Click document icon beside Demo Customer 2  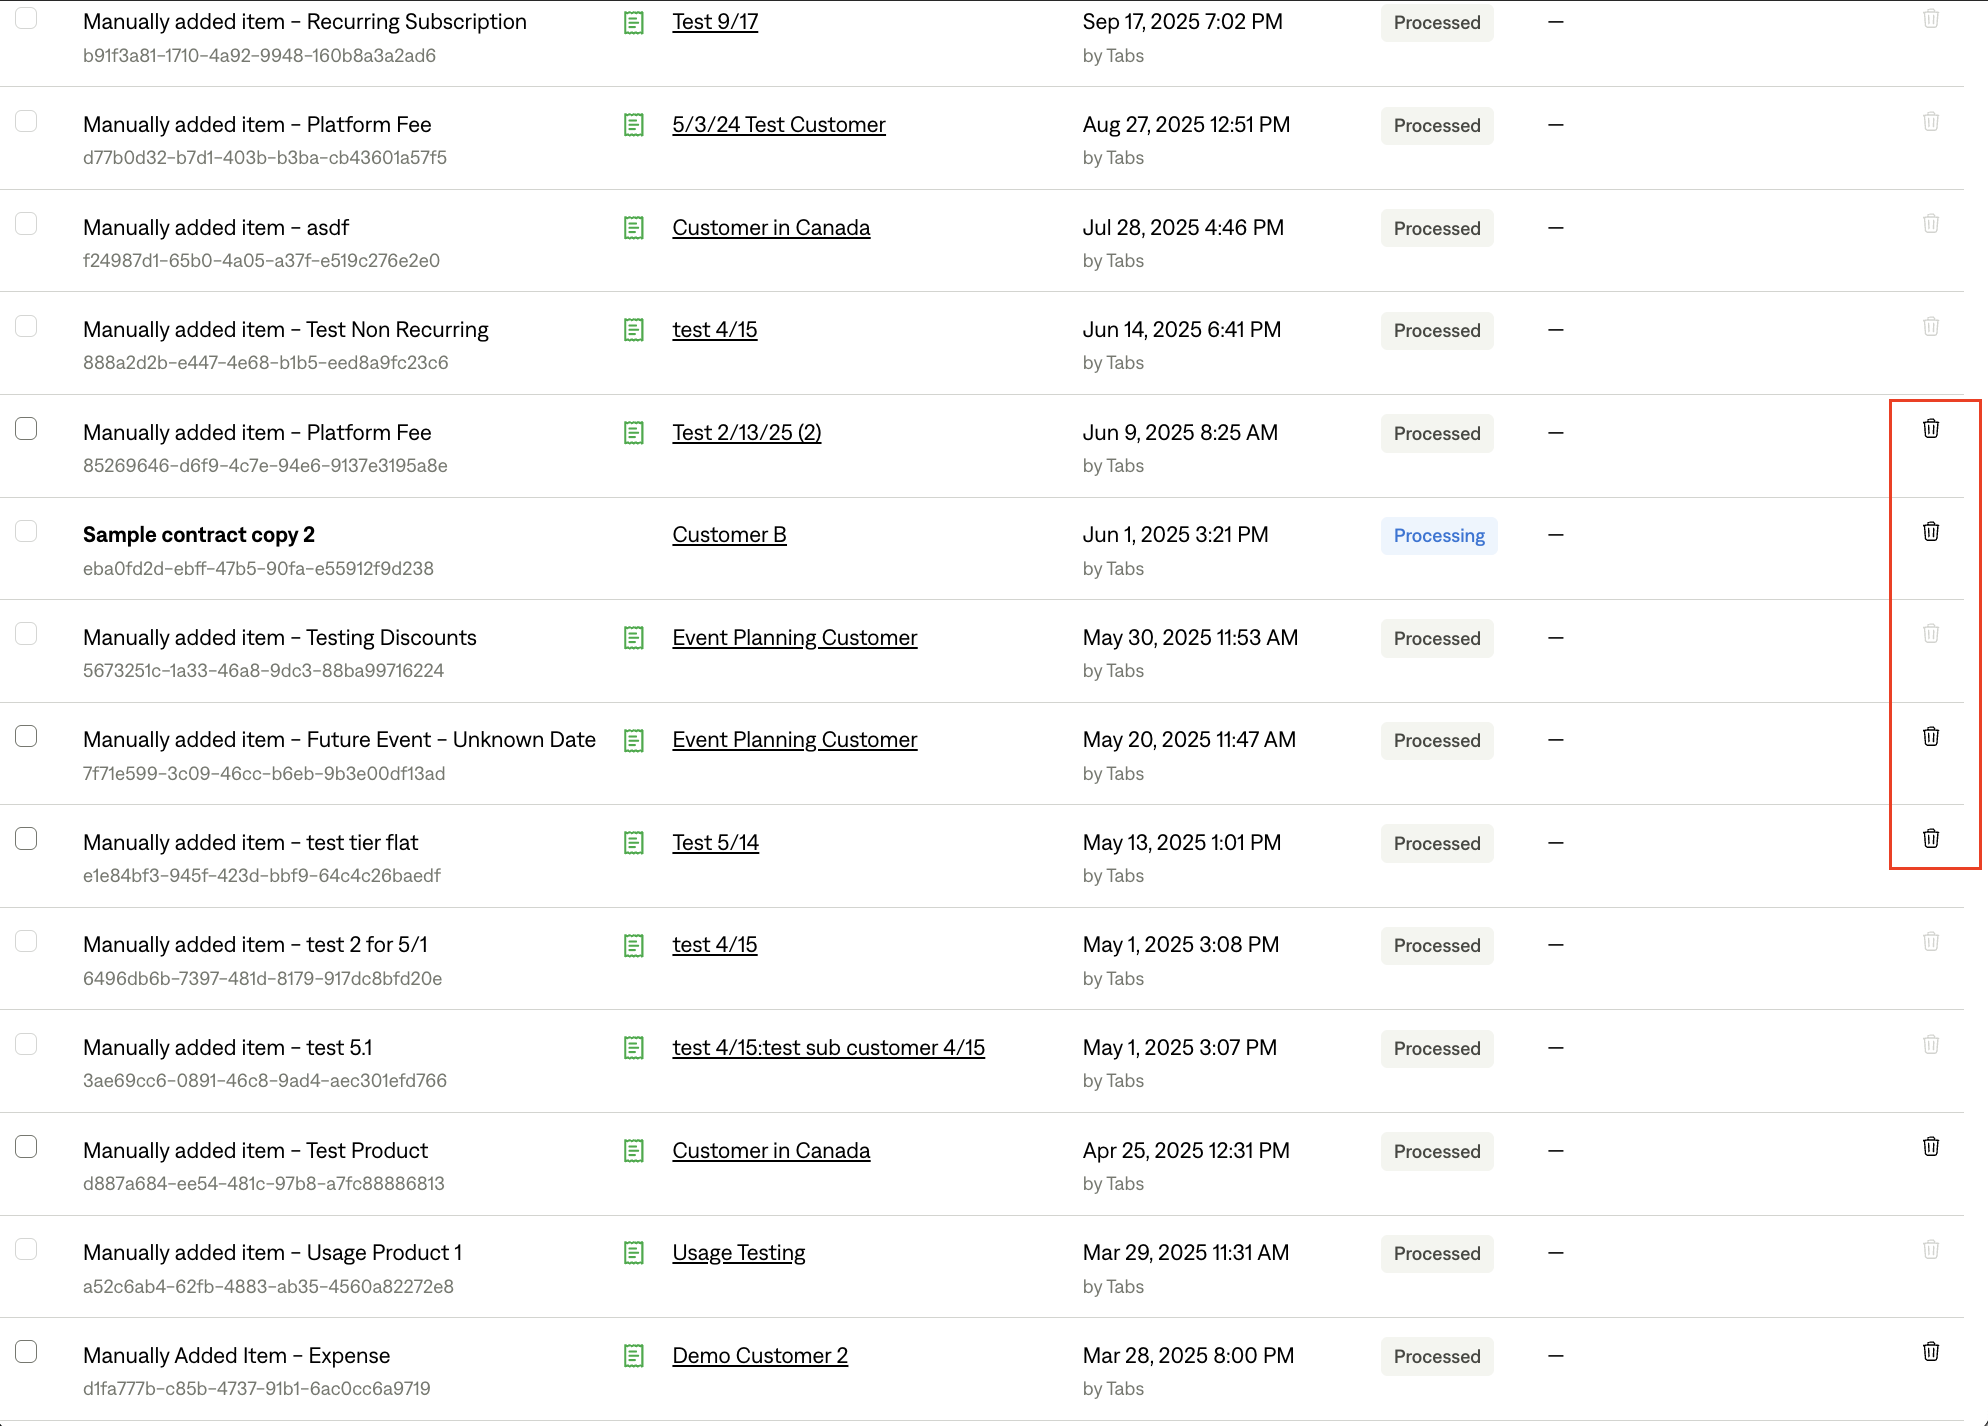tap(633, 1356)
